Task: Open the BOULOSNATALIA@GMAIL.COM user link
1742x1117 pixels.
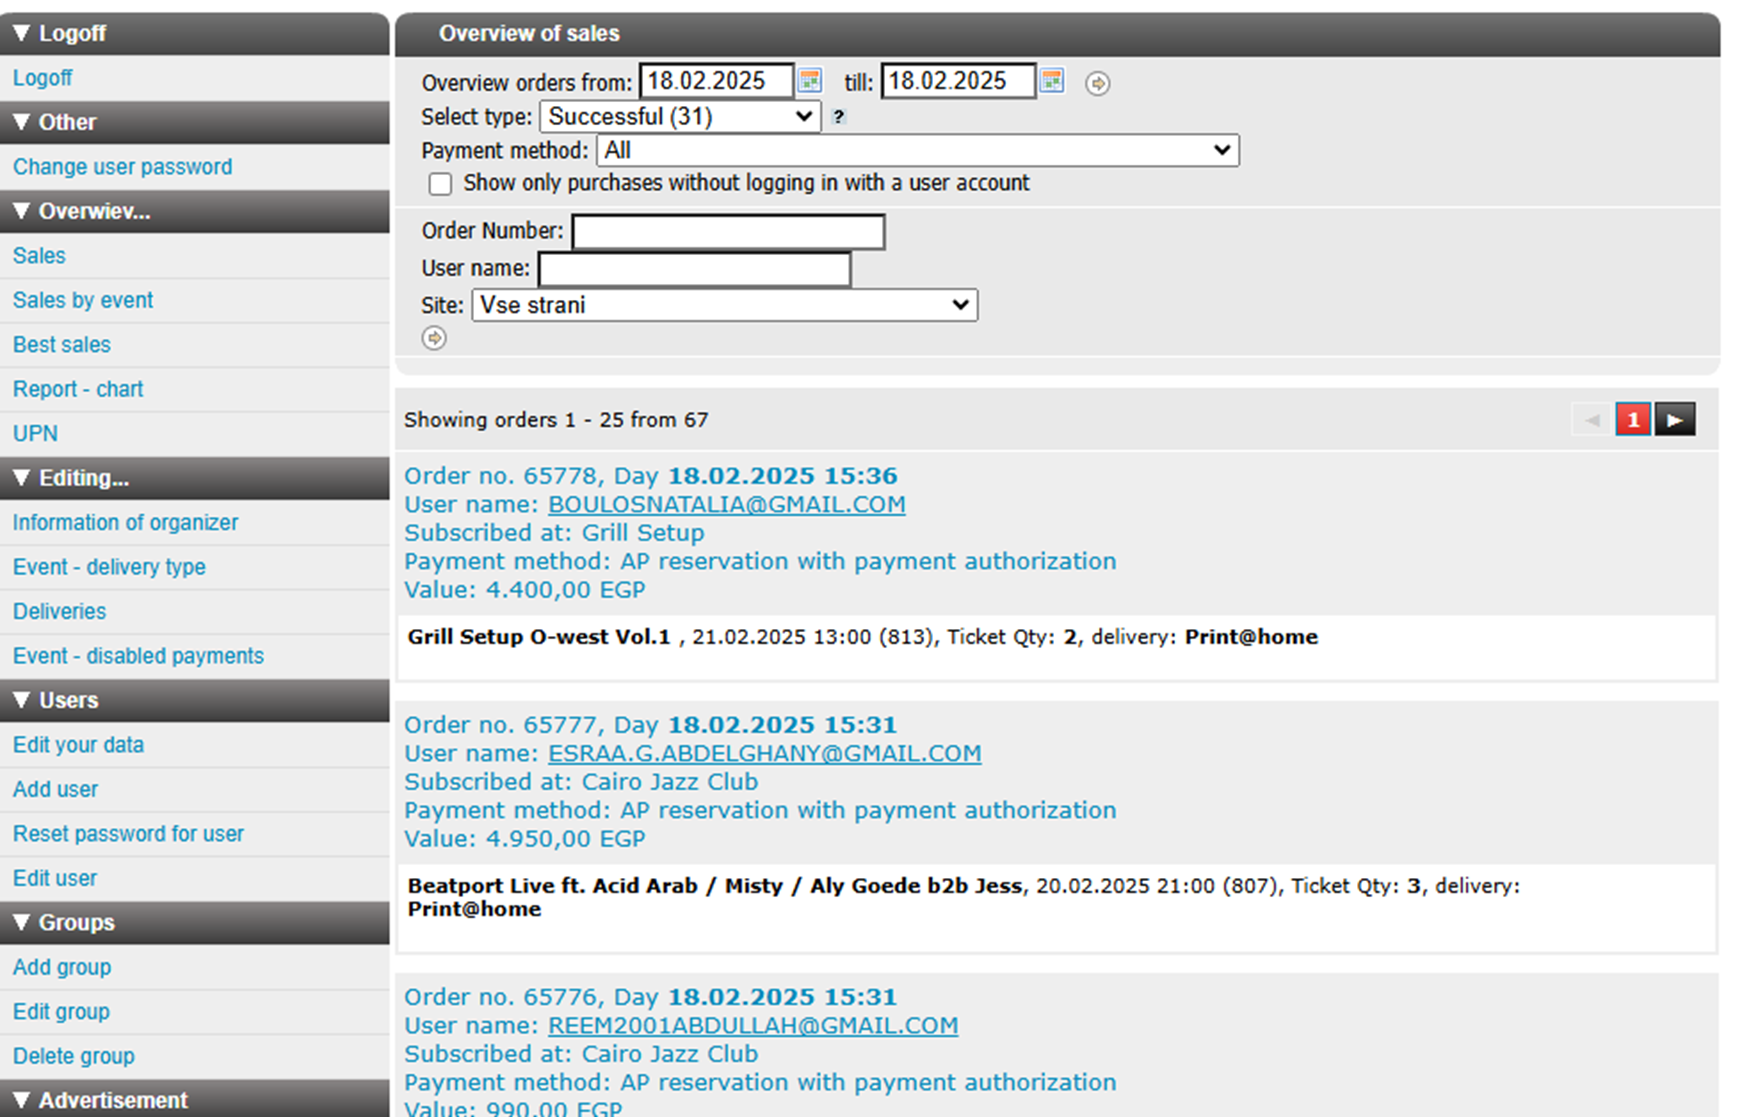Action: [727, 504]
